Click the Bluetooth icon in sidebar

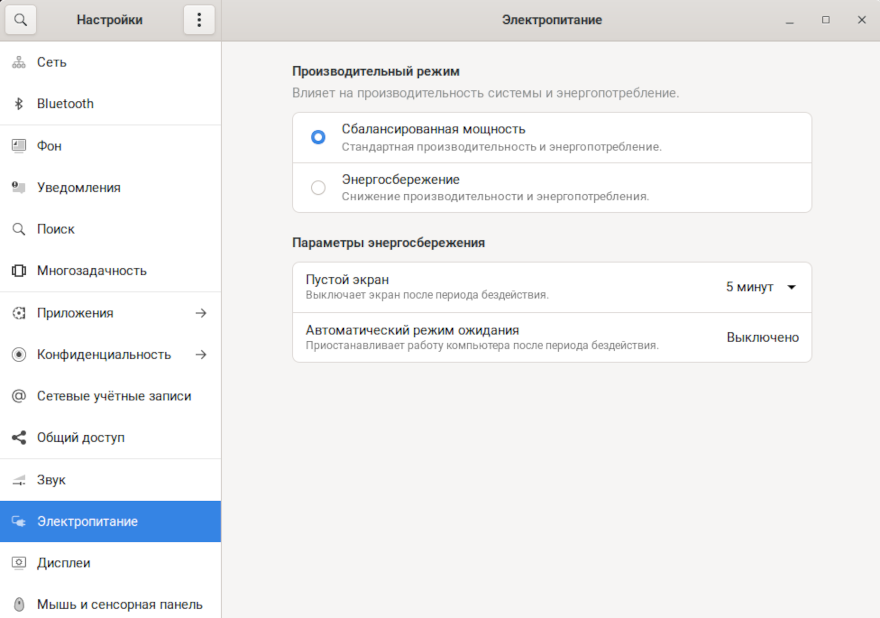click(x=18, y=104)
